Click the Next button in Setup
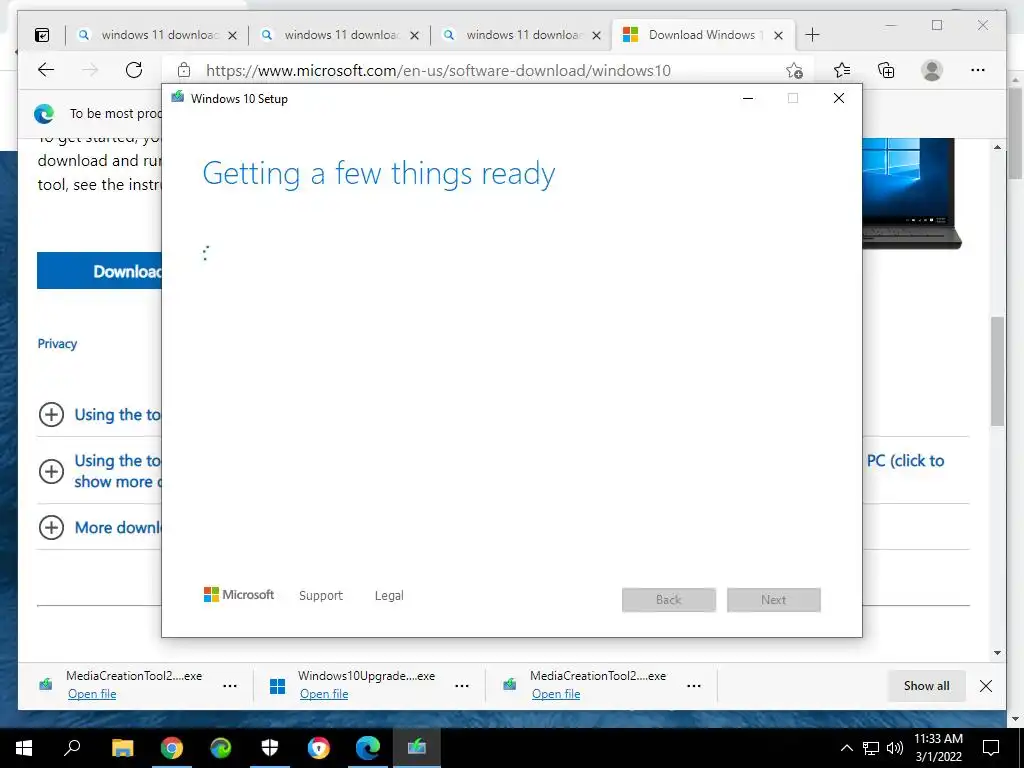Image resolution: width=1024 pixels, height=768 pixels. click(x=774, y=600)
